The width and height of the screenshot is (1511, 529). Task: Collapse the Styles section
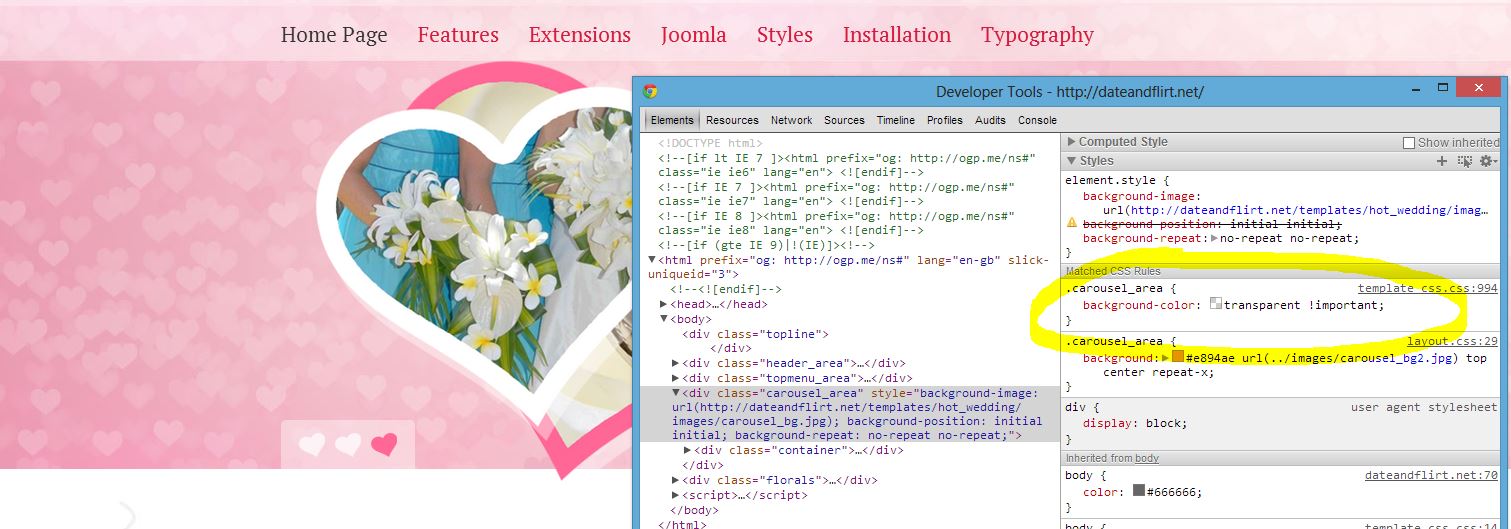[1072, 161]
